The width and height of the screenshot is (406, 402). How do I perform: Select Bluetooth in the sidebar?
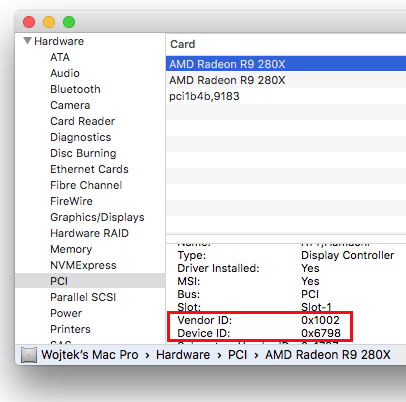pos(75,89)
